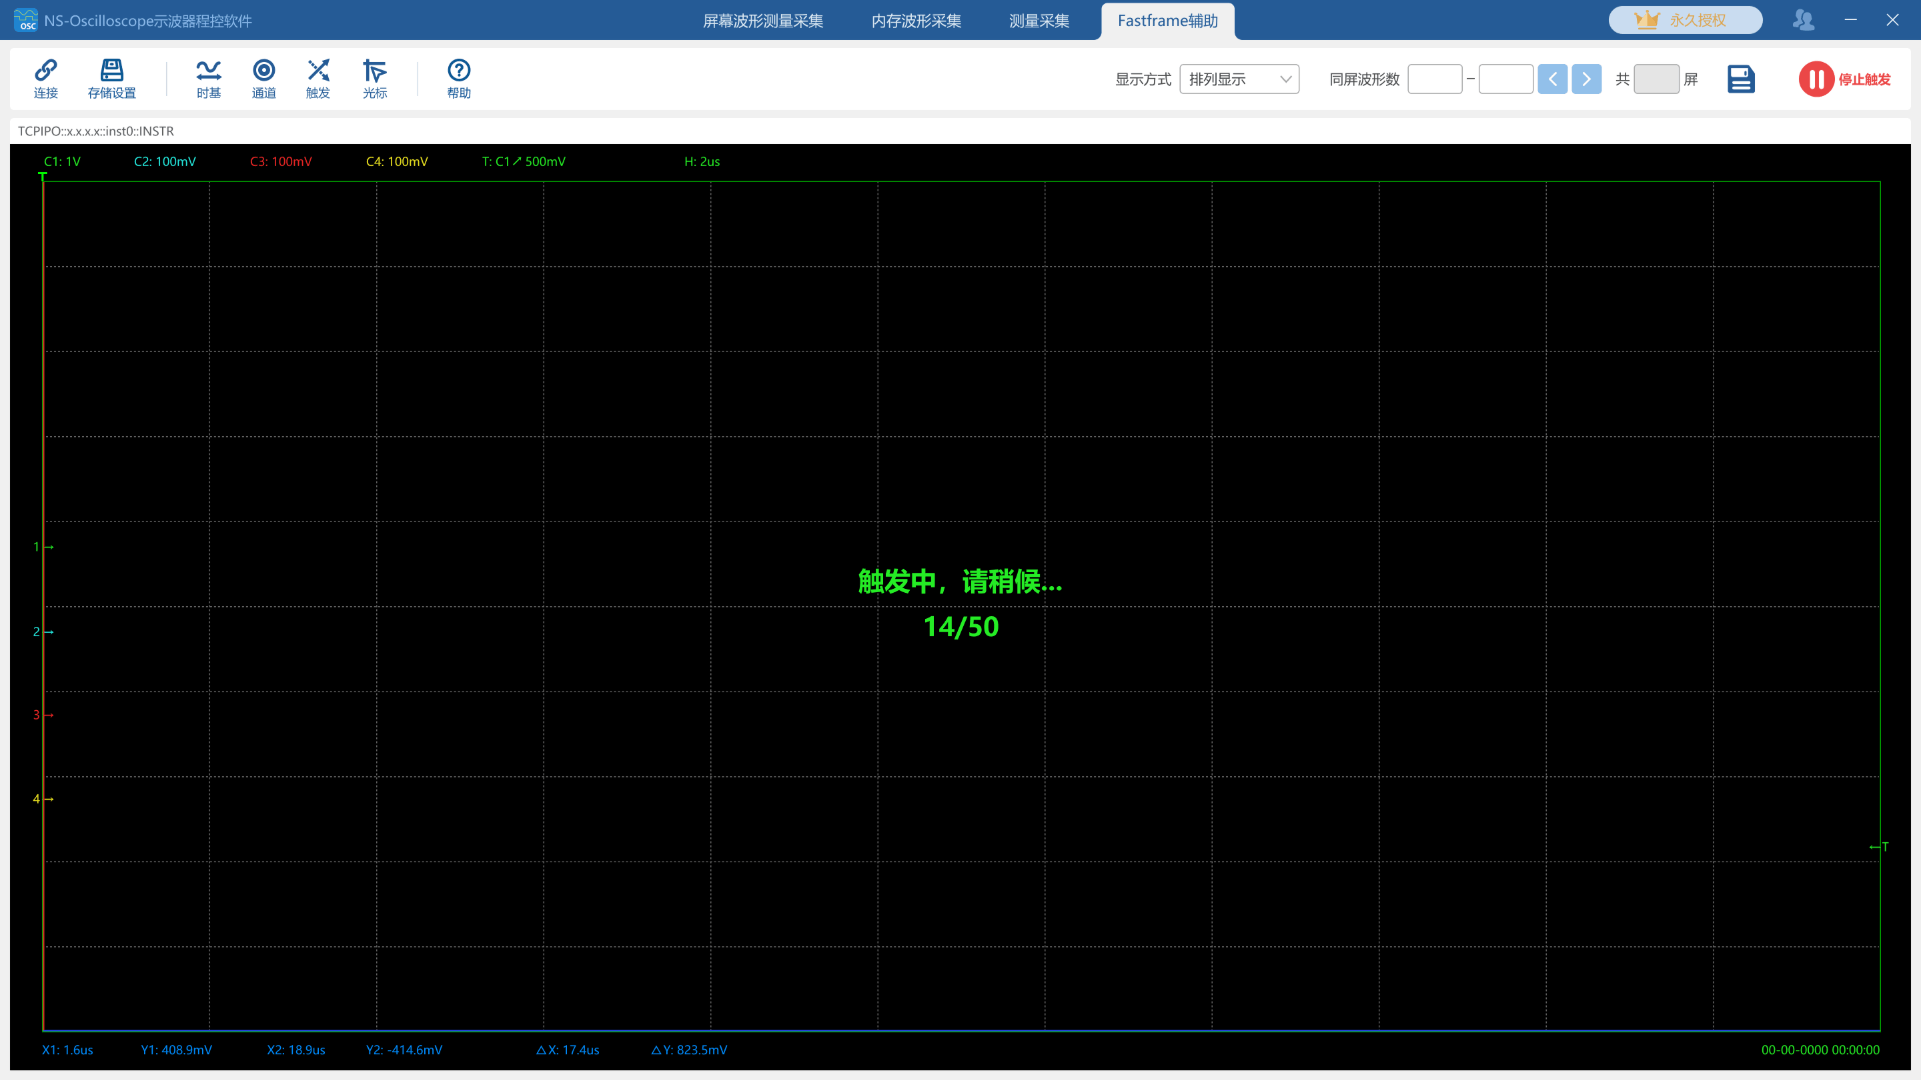
Task: Open the 屏幕波形测量采集 page
Action: point(763,20)
